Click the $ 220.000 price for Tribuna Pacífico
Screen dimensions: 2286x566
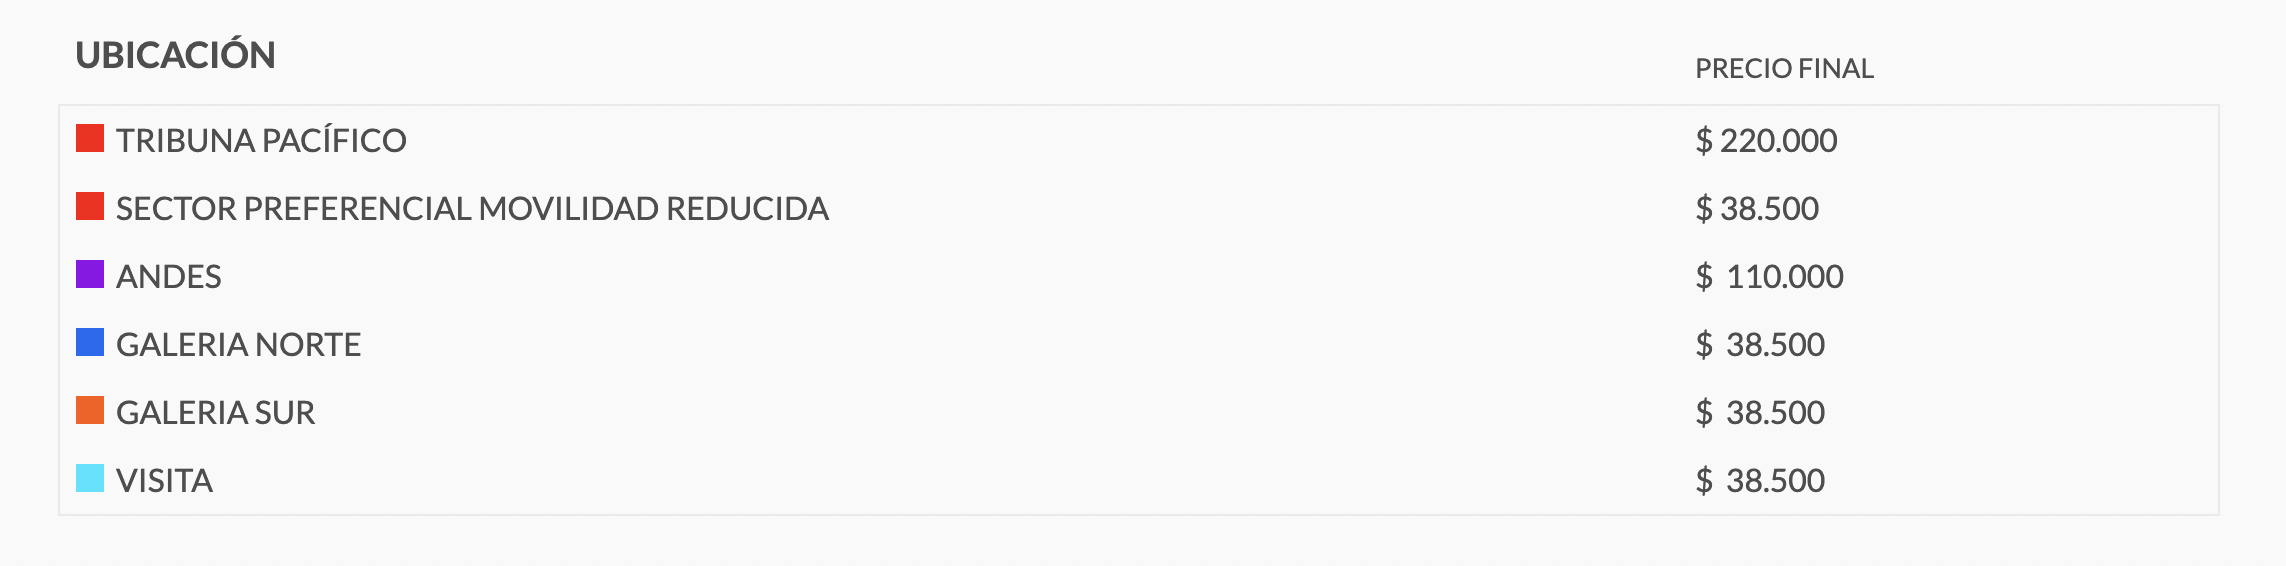pyautogui.click(x=1766, y=140)
